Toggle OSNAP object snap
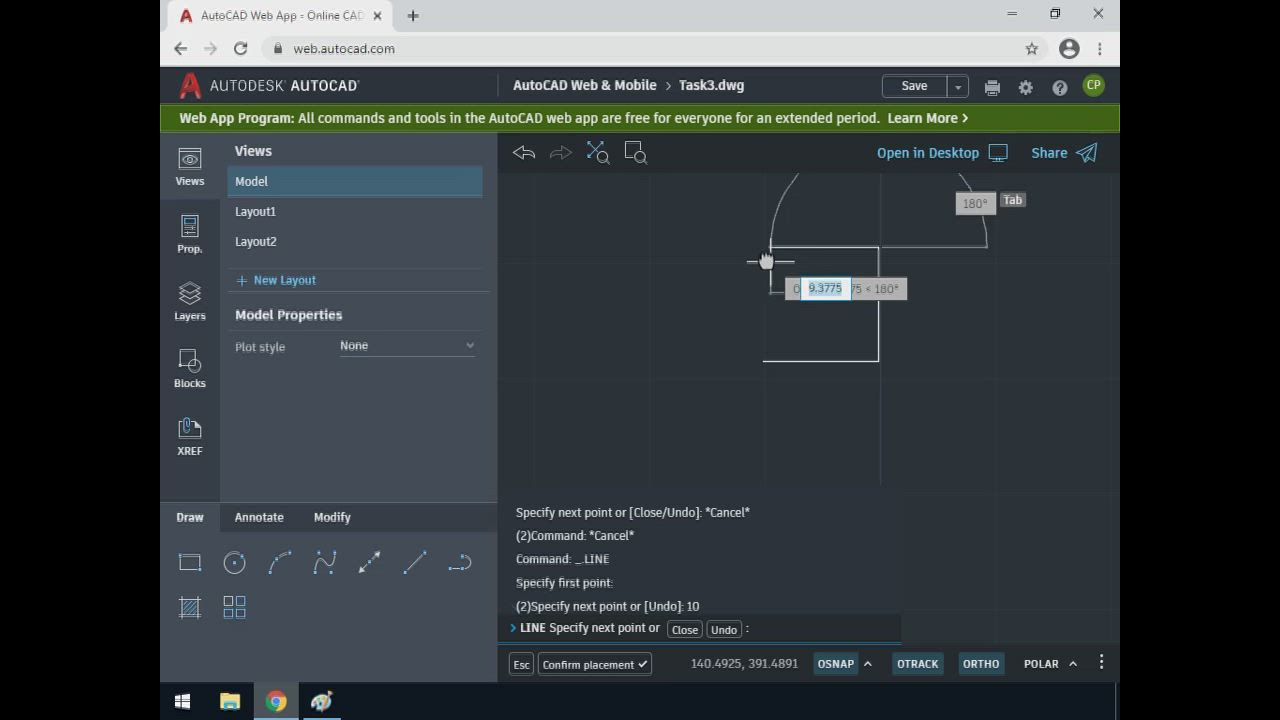The height and width of the screenshot is (720, 1280). 835,664
